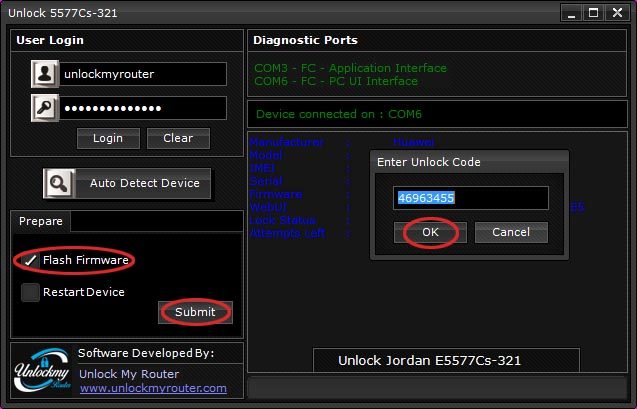Image resolution: width=637 pixels, height=409 pixels.
Task: Click the user avatar icon beside username
Action: pos(45,74)
